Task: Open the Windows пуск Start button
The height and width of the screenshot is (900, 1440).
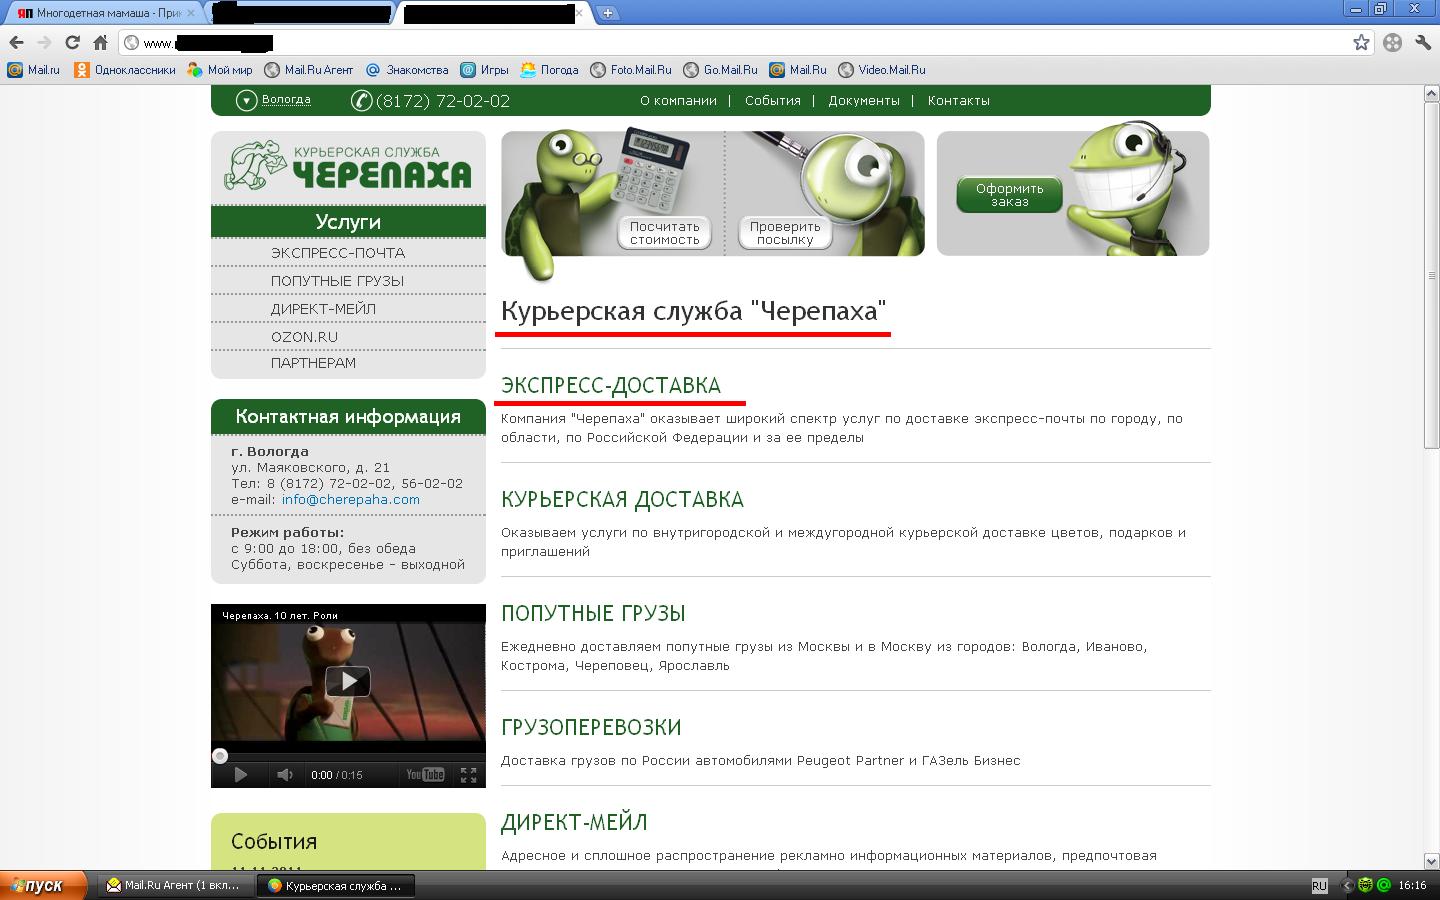Action: tap(43, 886)
